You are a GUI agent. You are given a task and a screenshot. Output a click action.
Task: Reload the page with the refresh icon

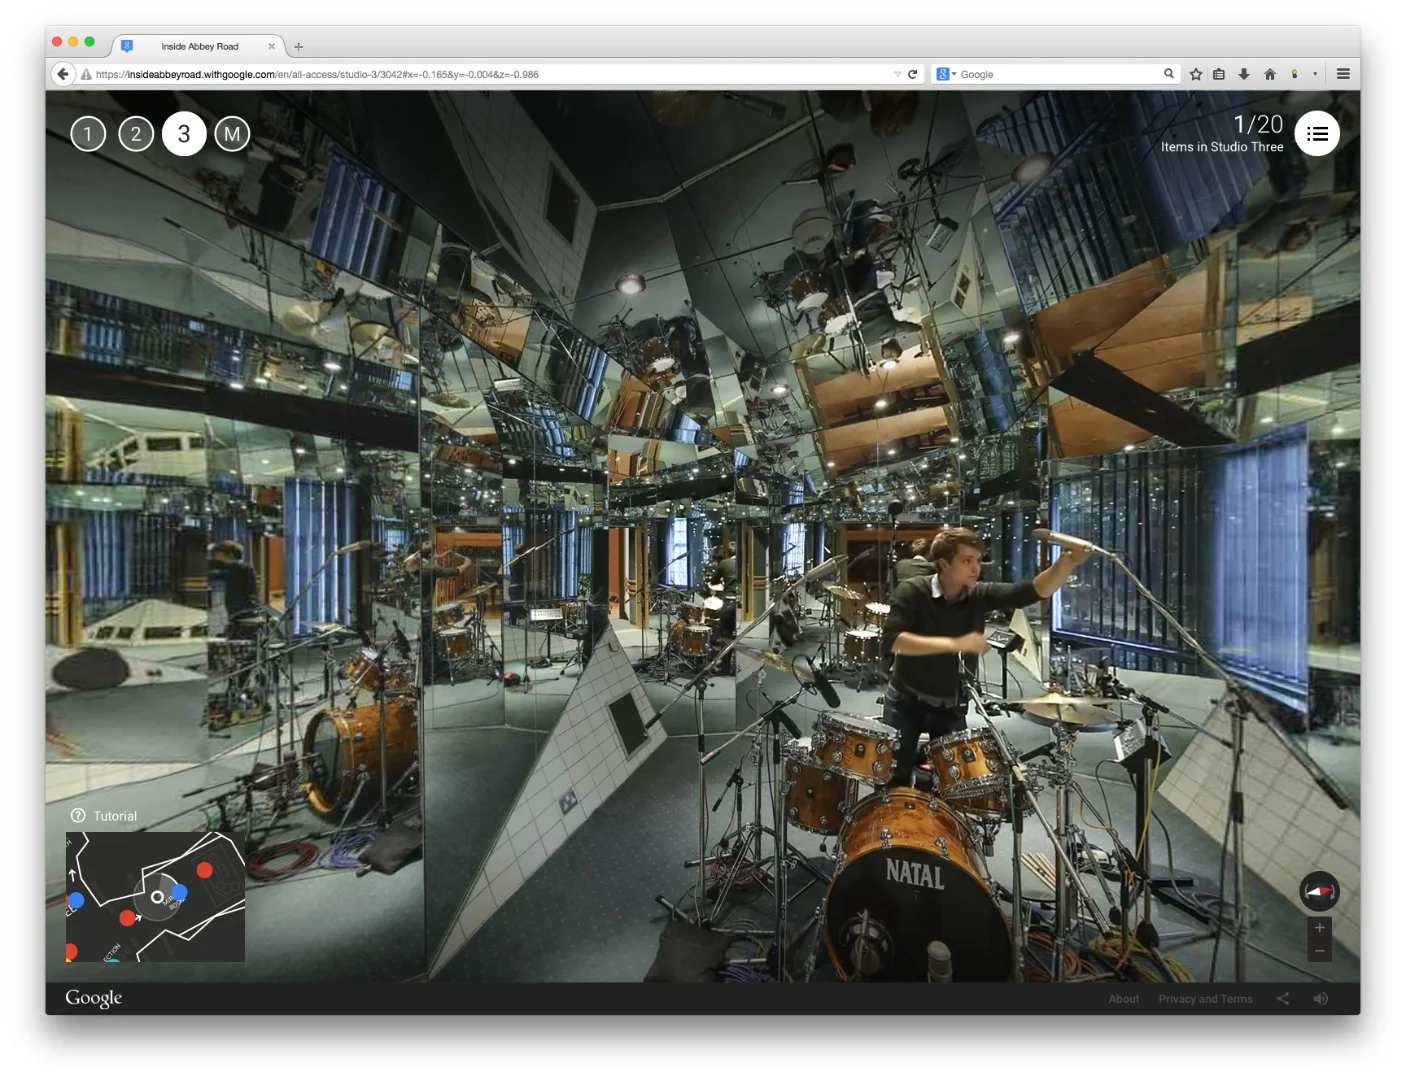point(912,74)
